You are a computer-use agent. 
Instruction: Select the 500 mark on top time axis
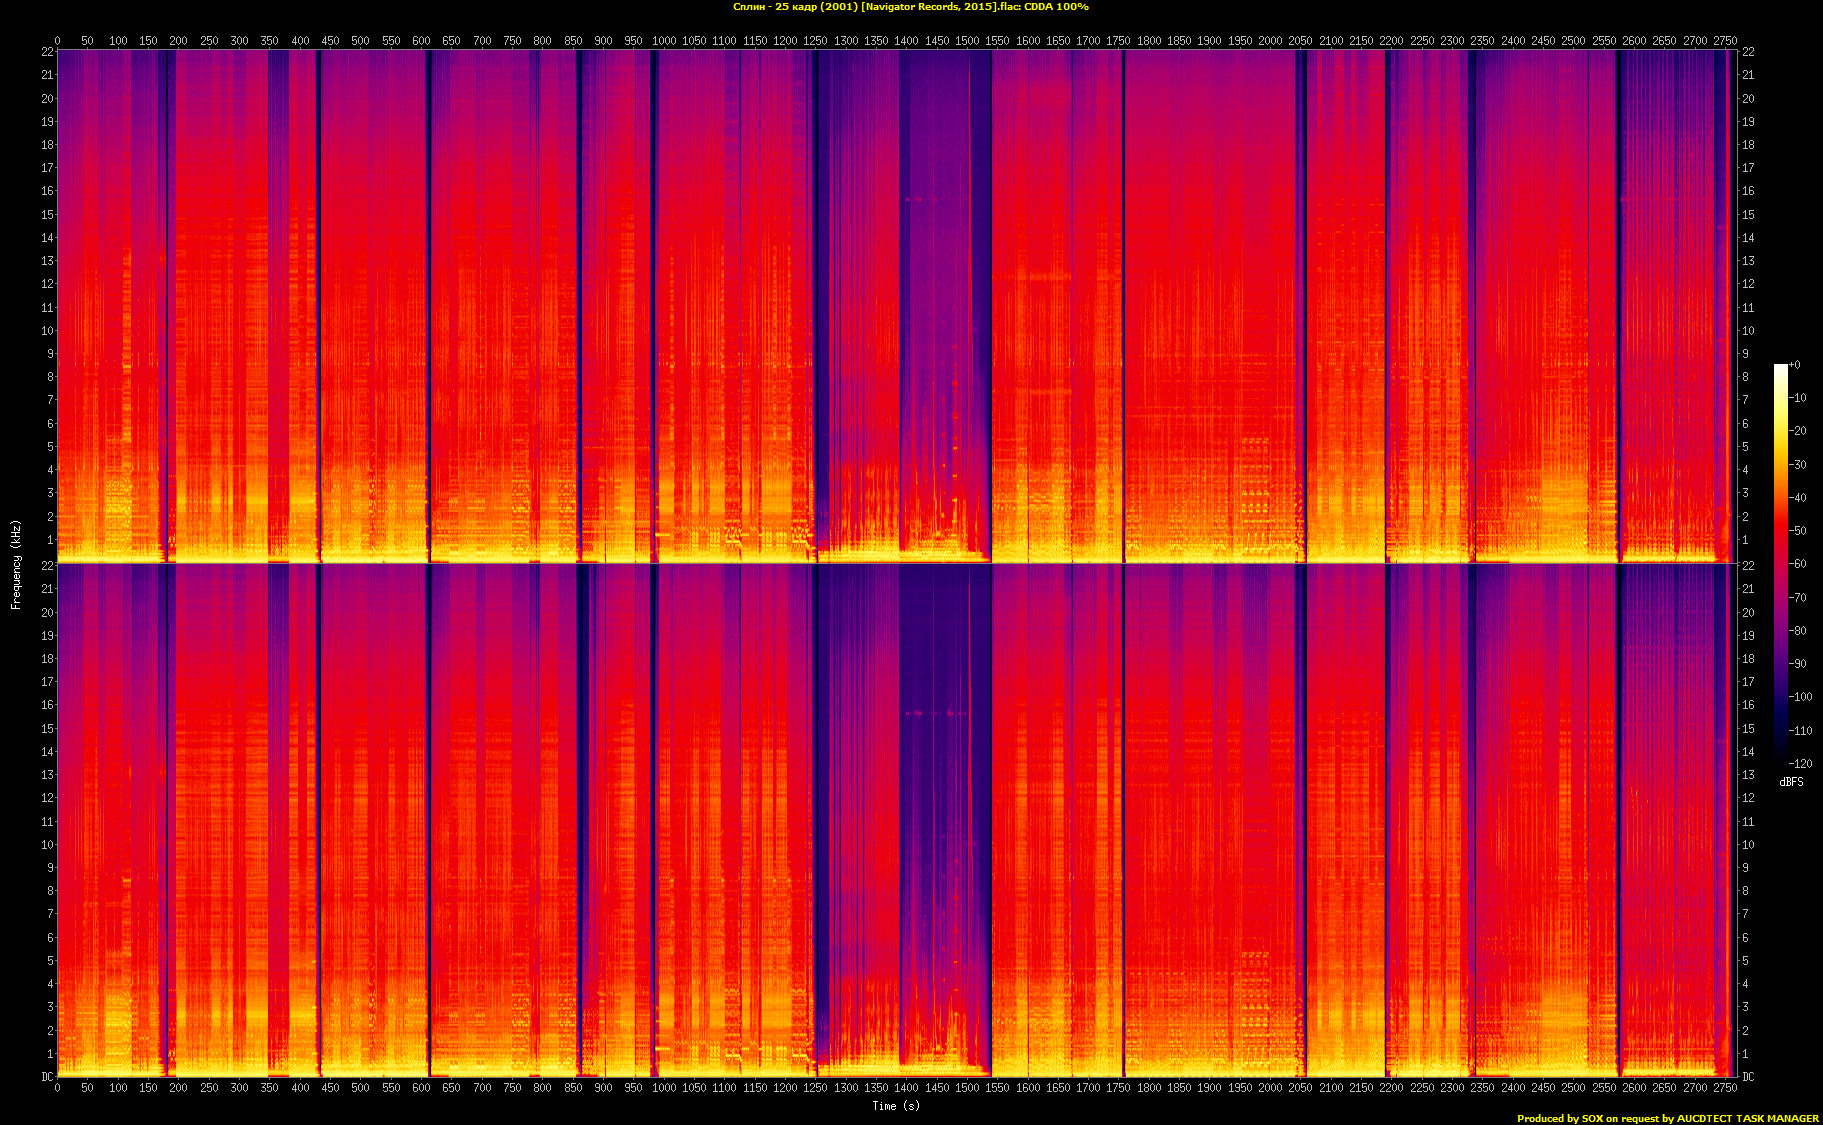361,41
